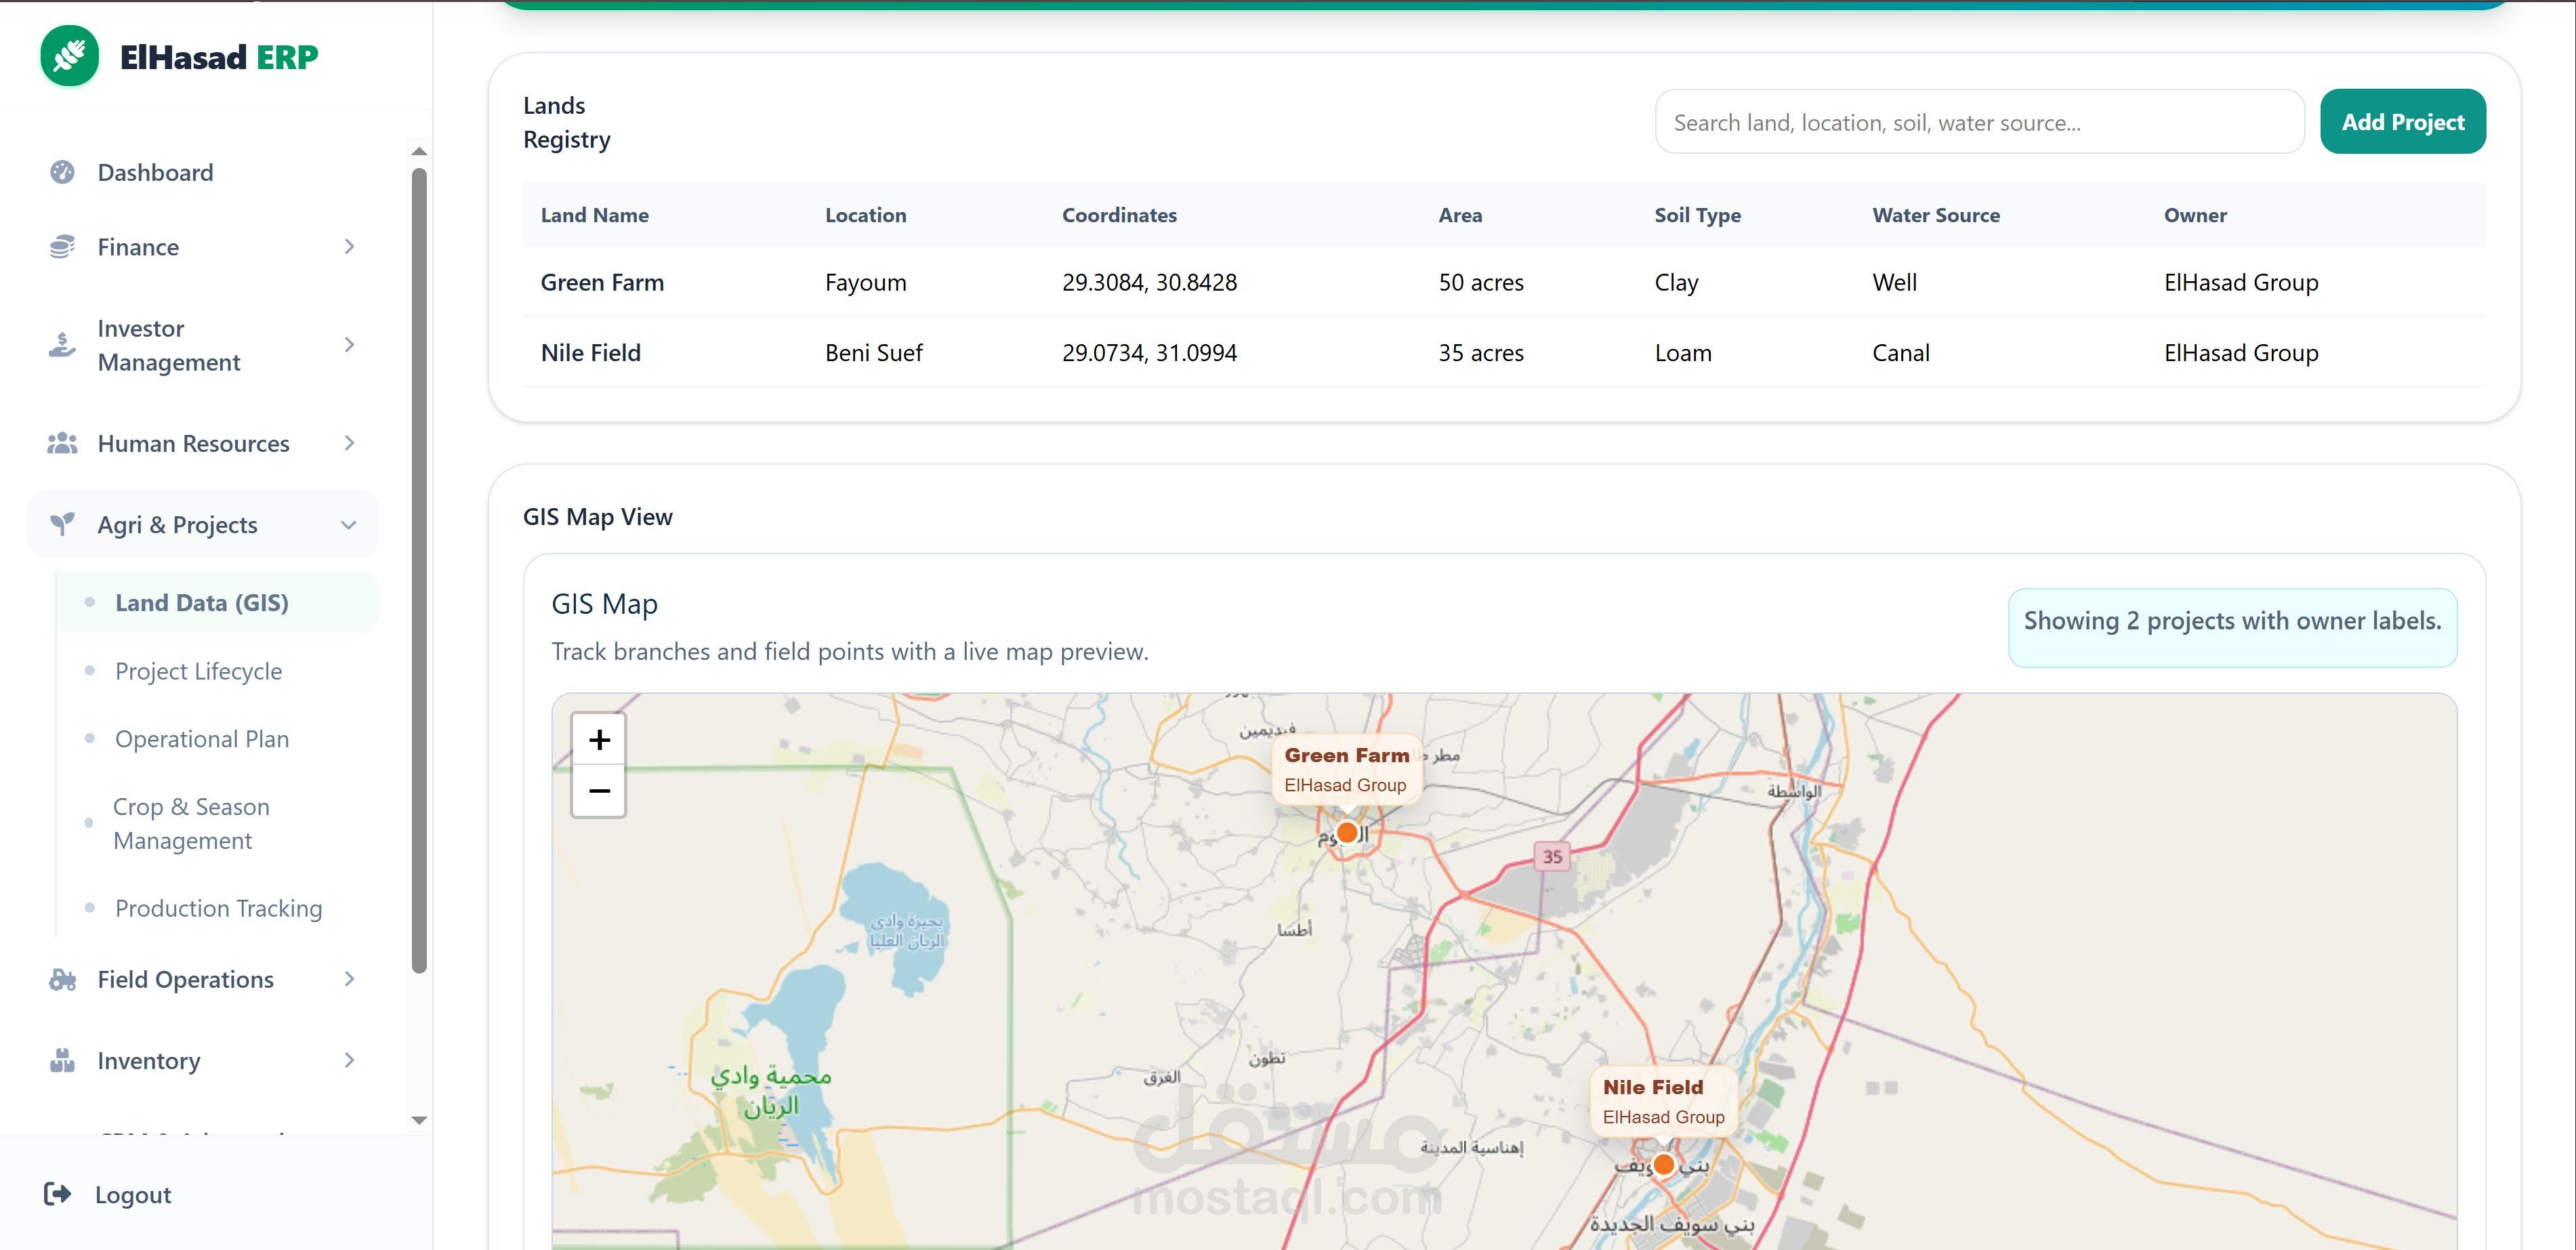Viewport: 2576px width, 1250px height.
Task: Click the Investor Management hand-dollar icon
Action: [x=62, y=345]
